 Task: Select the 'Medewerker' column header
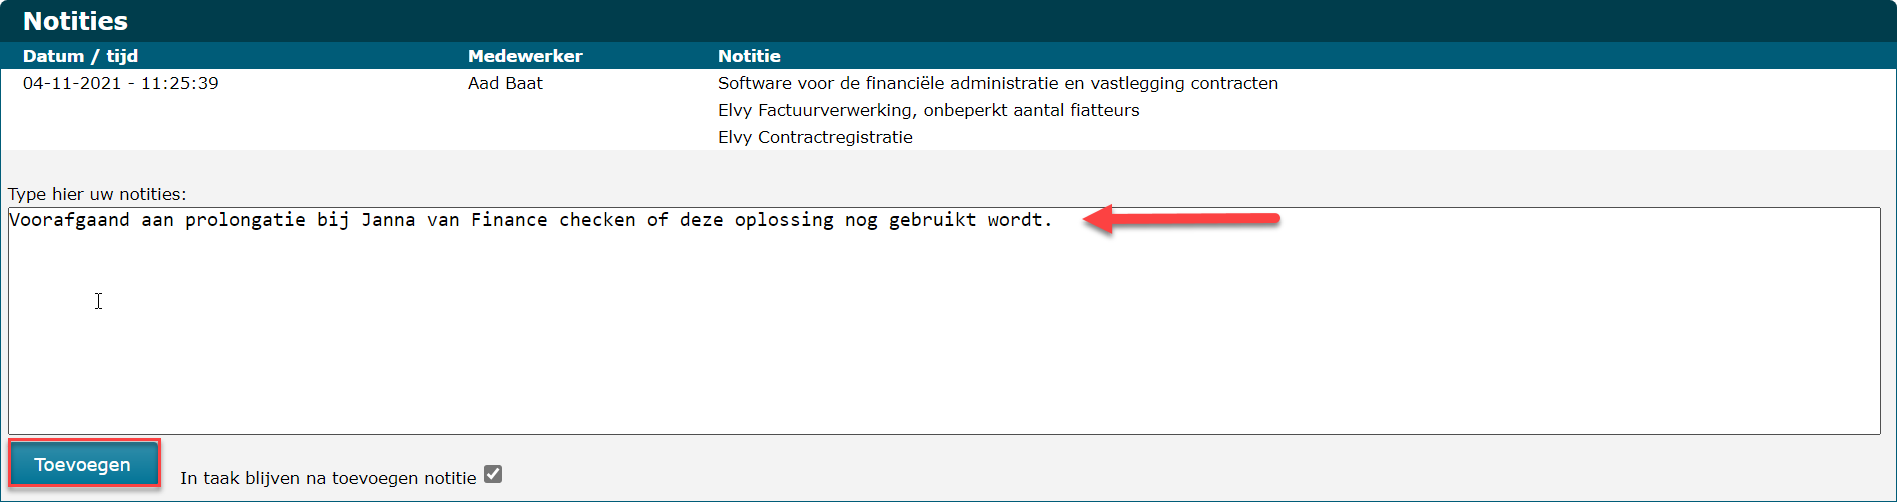[x=525, y=56]
